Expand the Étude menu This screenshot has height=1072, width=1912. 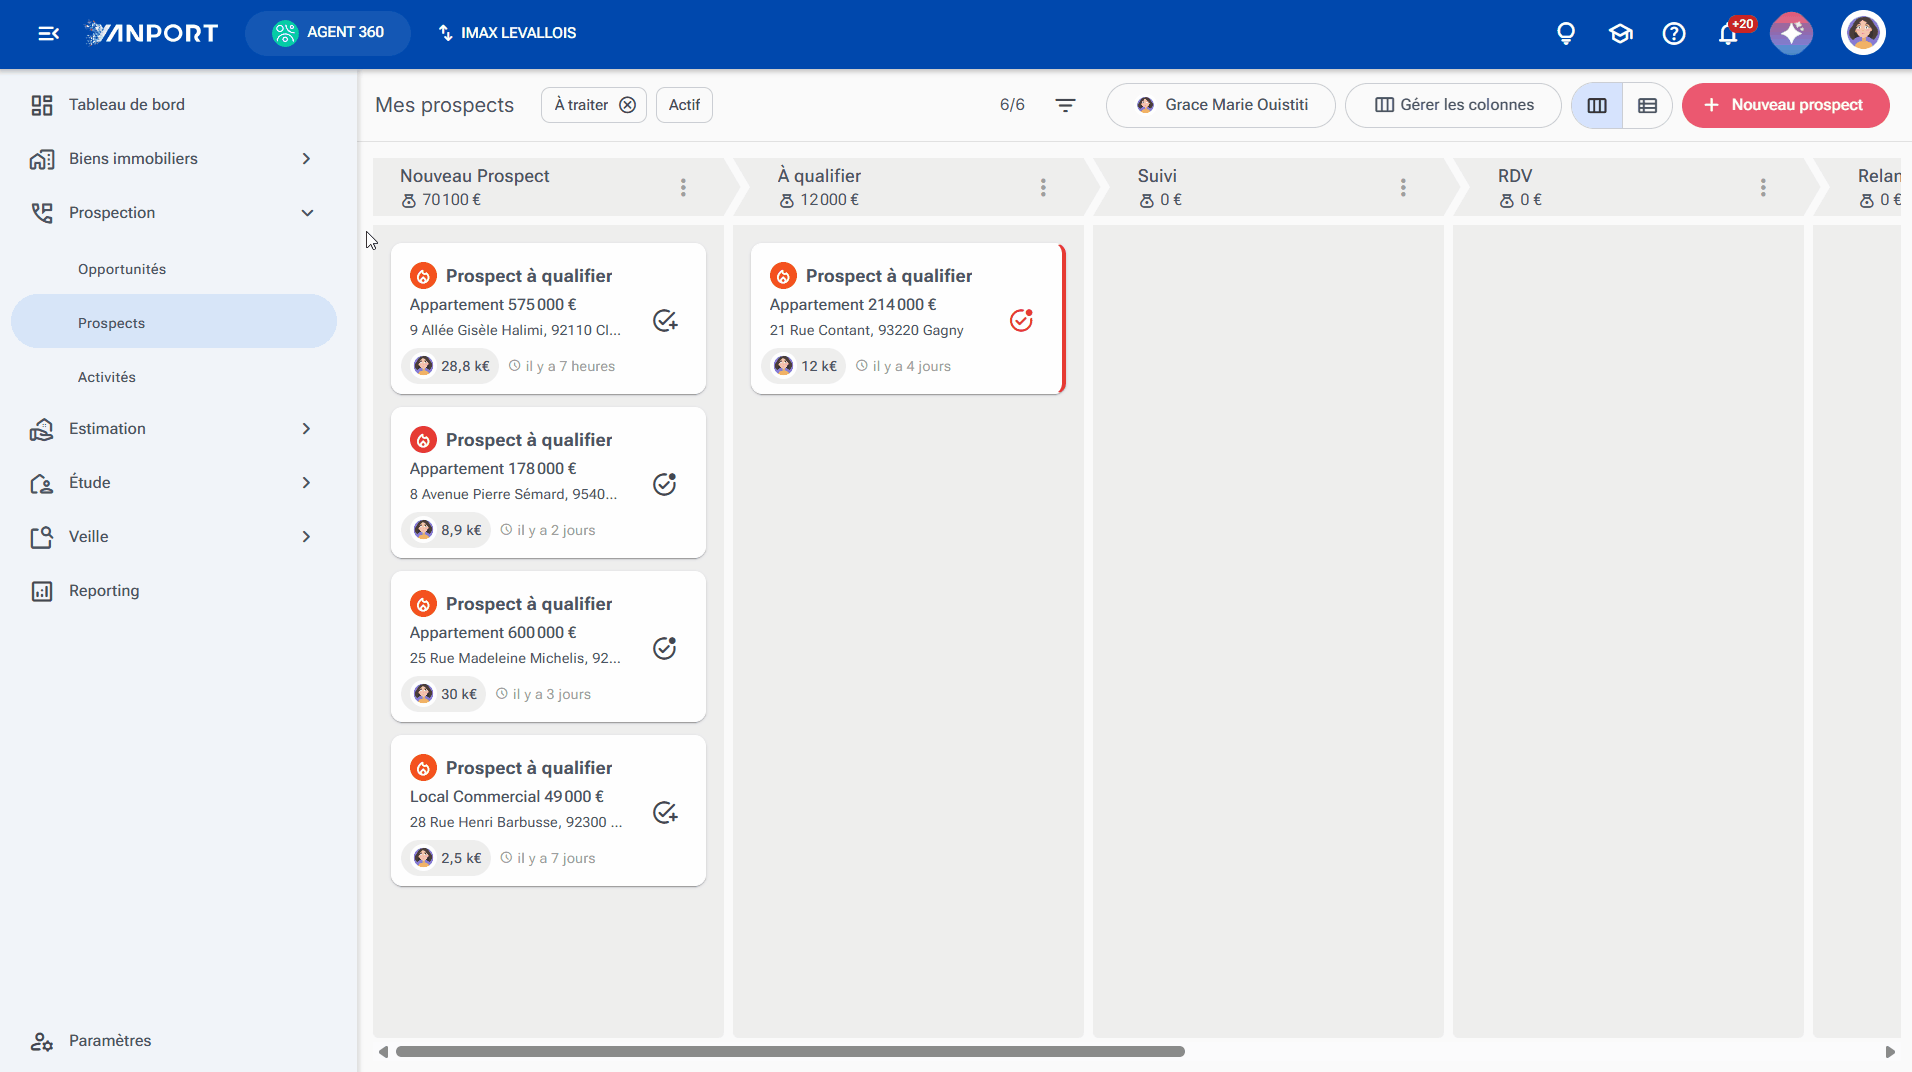306,483
